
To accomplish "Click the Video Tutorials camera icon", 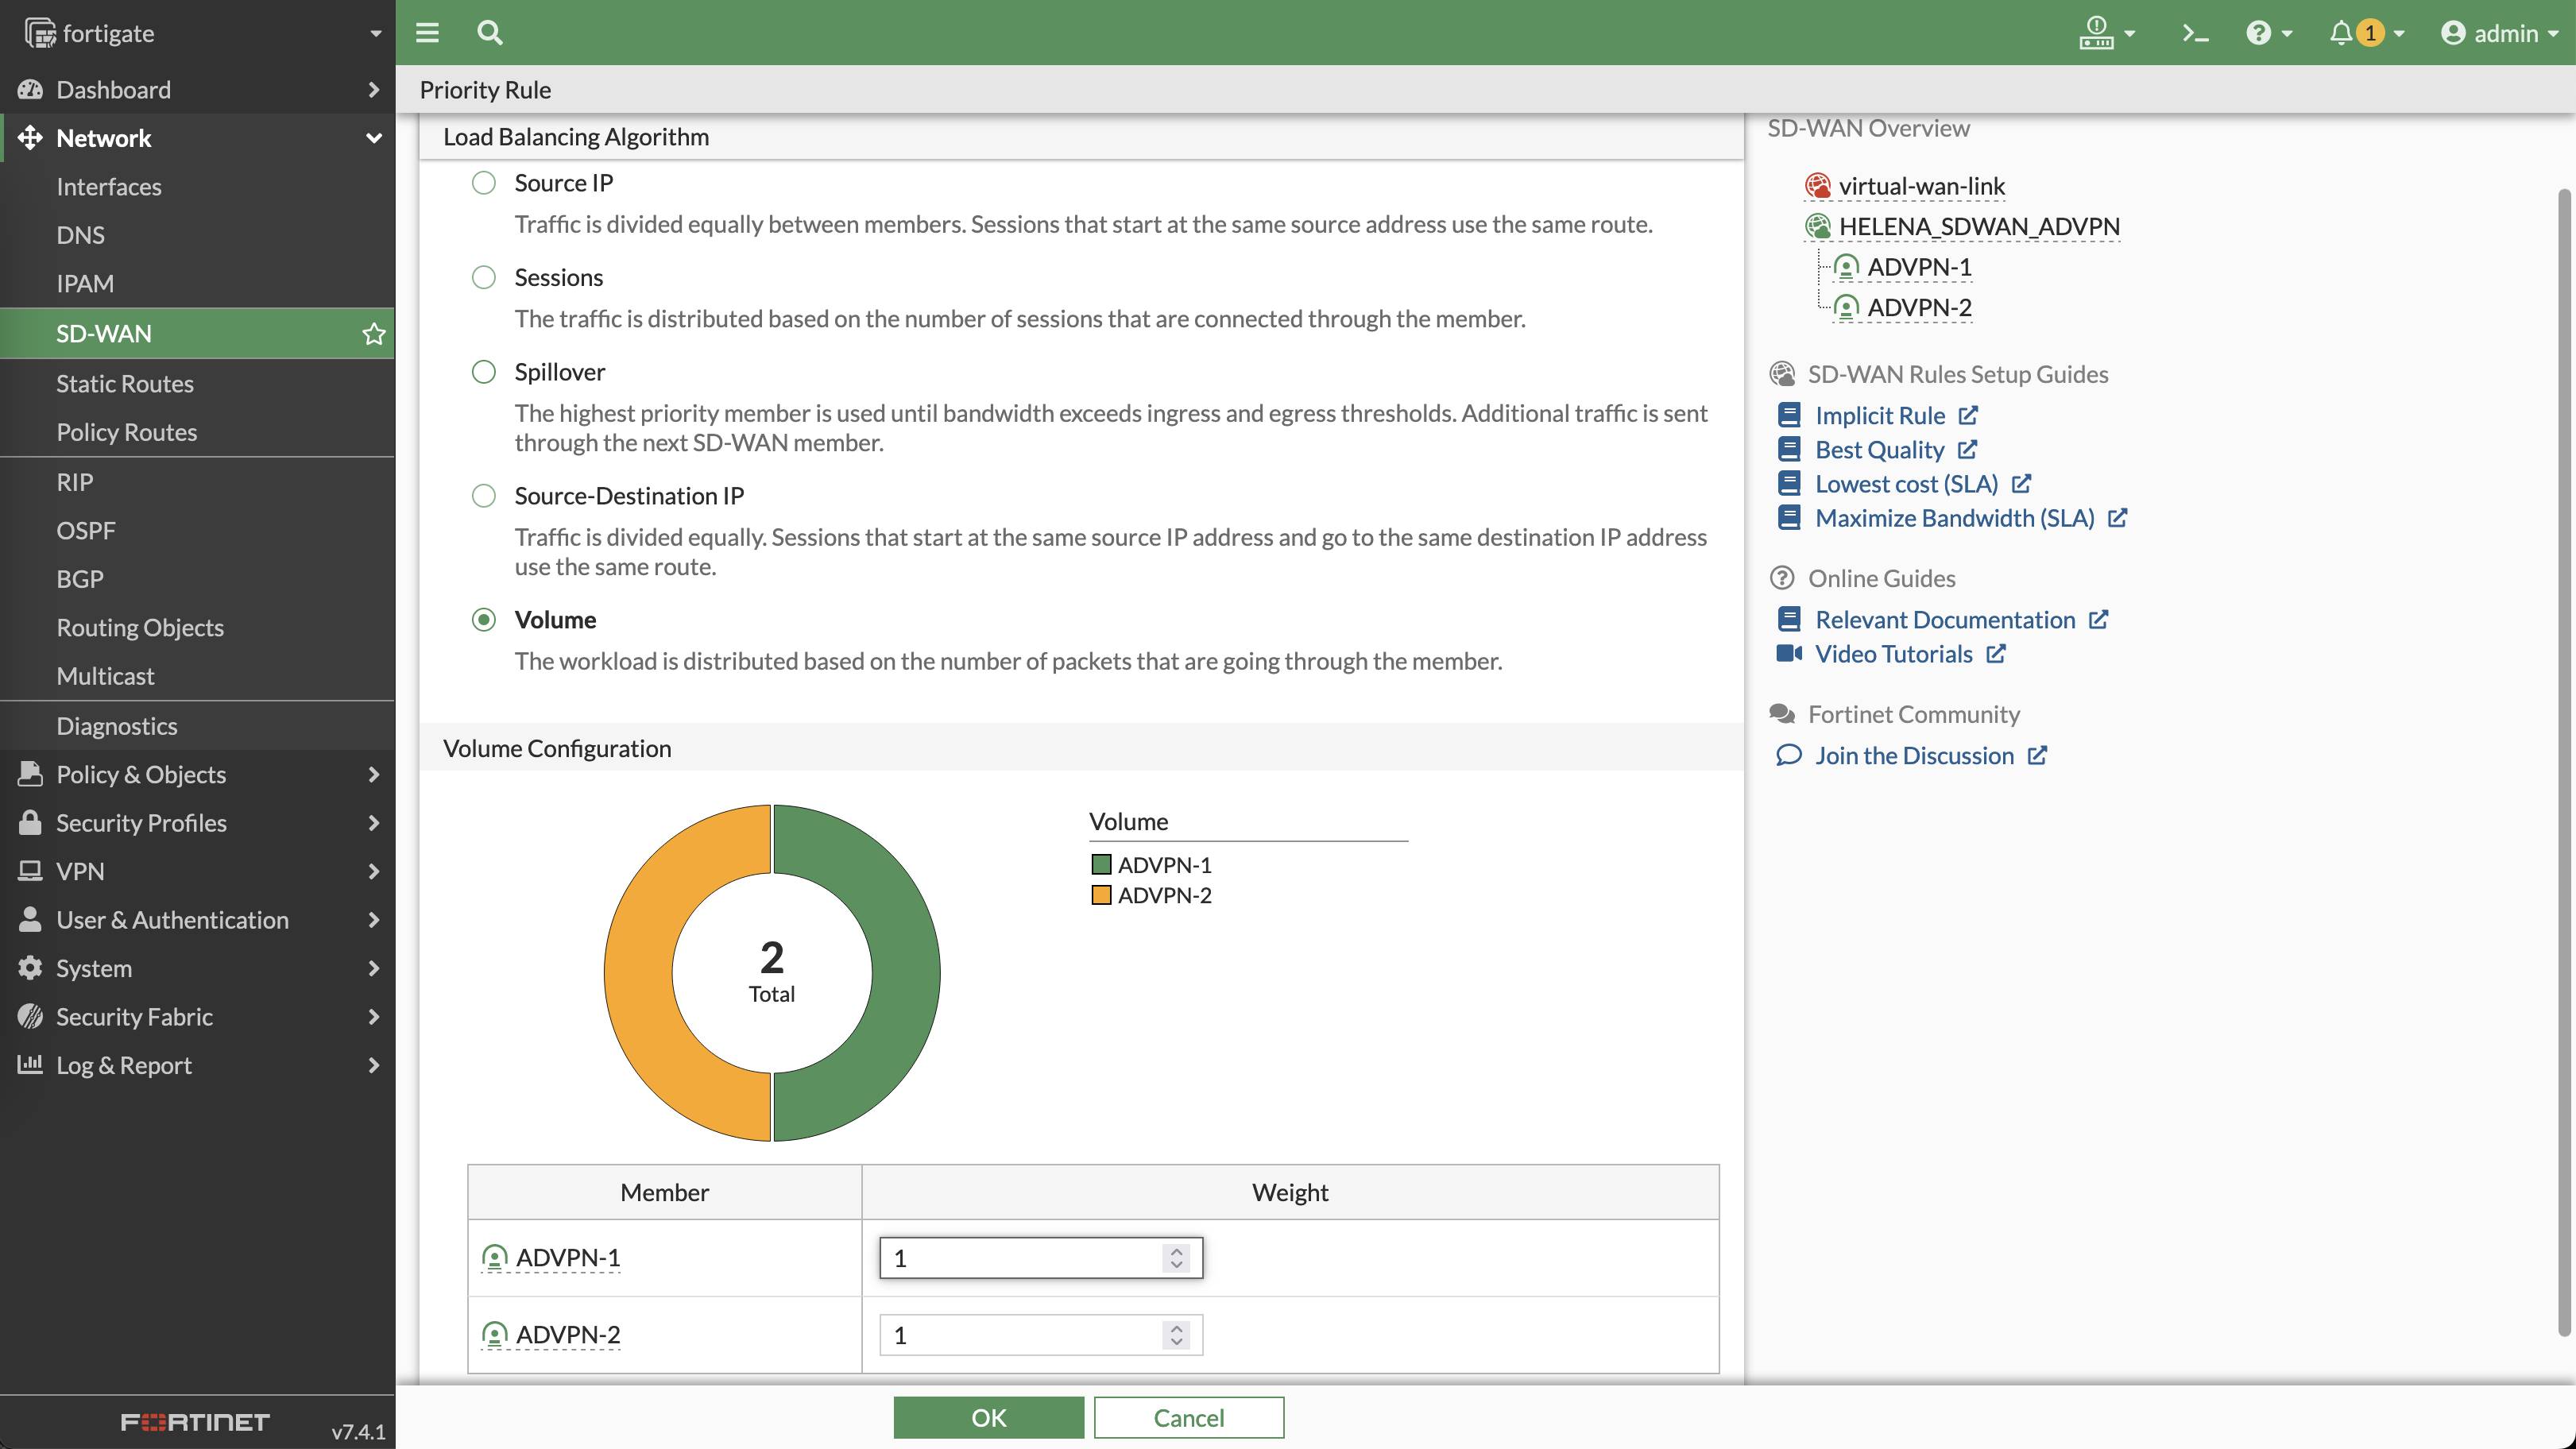I will pyautogui.click(x=1788, y=654).
